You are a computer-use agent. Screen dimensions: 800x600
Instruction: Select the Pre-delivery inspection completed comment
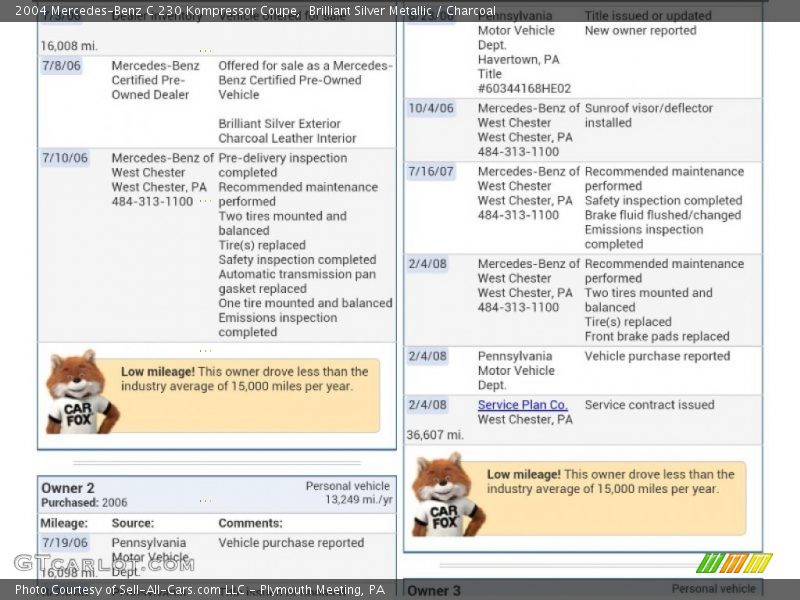tap(283, 165)
